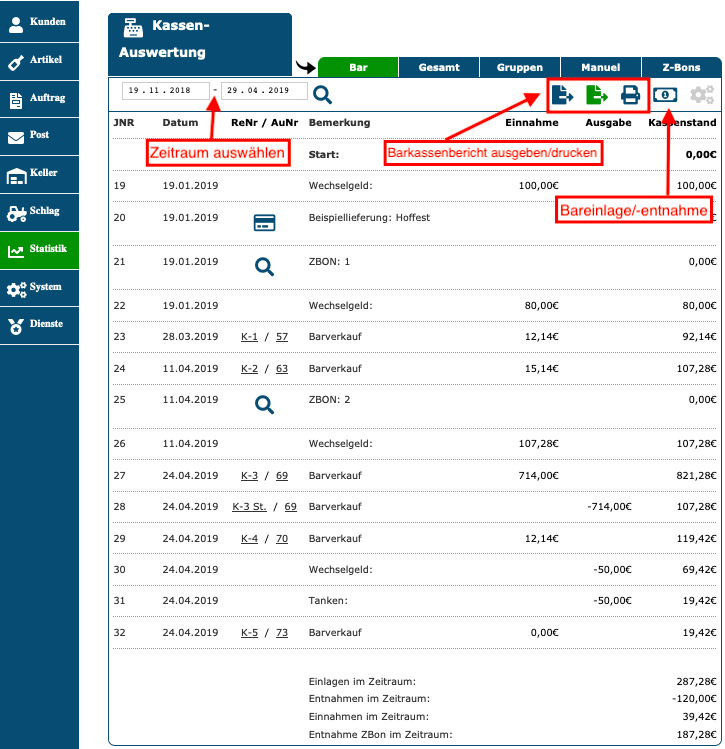Open invoice link K-1
The width and height of the screenshot is (725, 749).
(249, 337)
